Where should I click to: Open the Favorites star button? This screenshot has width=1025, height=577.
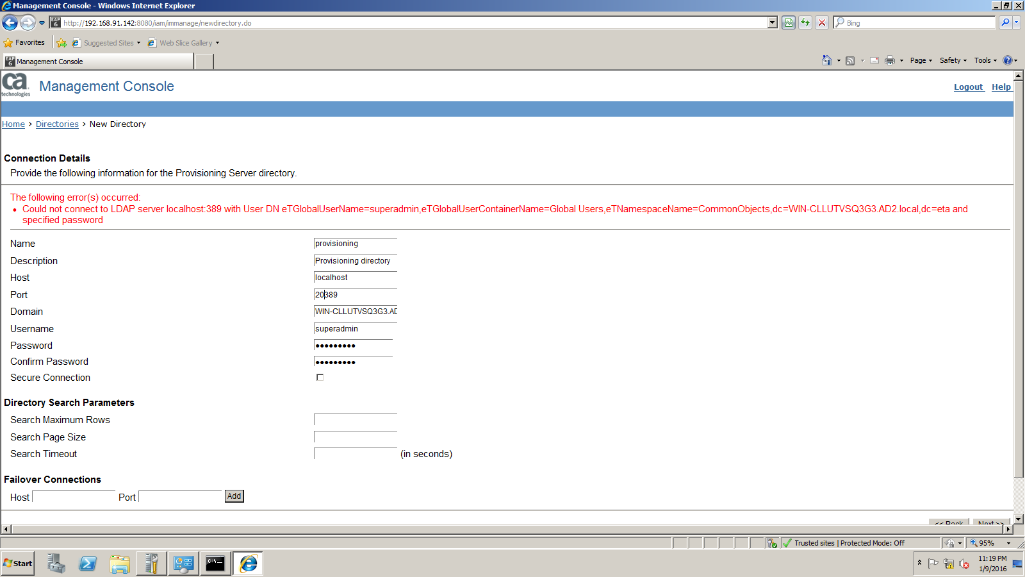tap(24, 43)
